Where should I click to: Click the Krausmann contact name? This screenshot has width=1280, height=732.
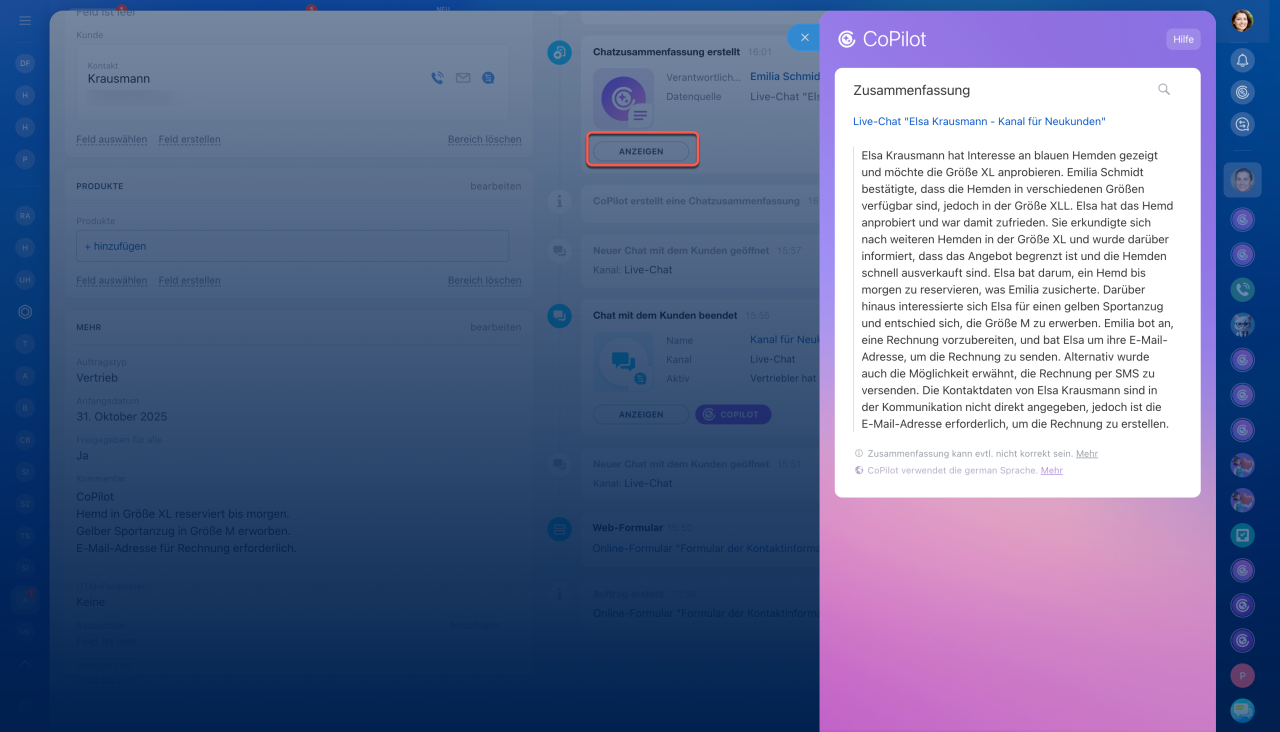(x=119, y=79)
